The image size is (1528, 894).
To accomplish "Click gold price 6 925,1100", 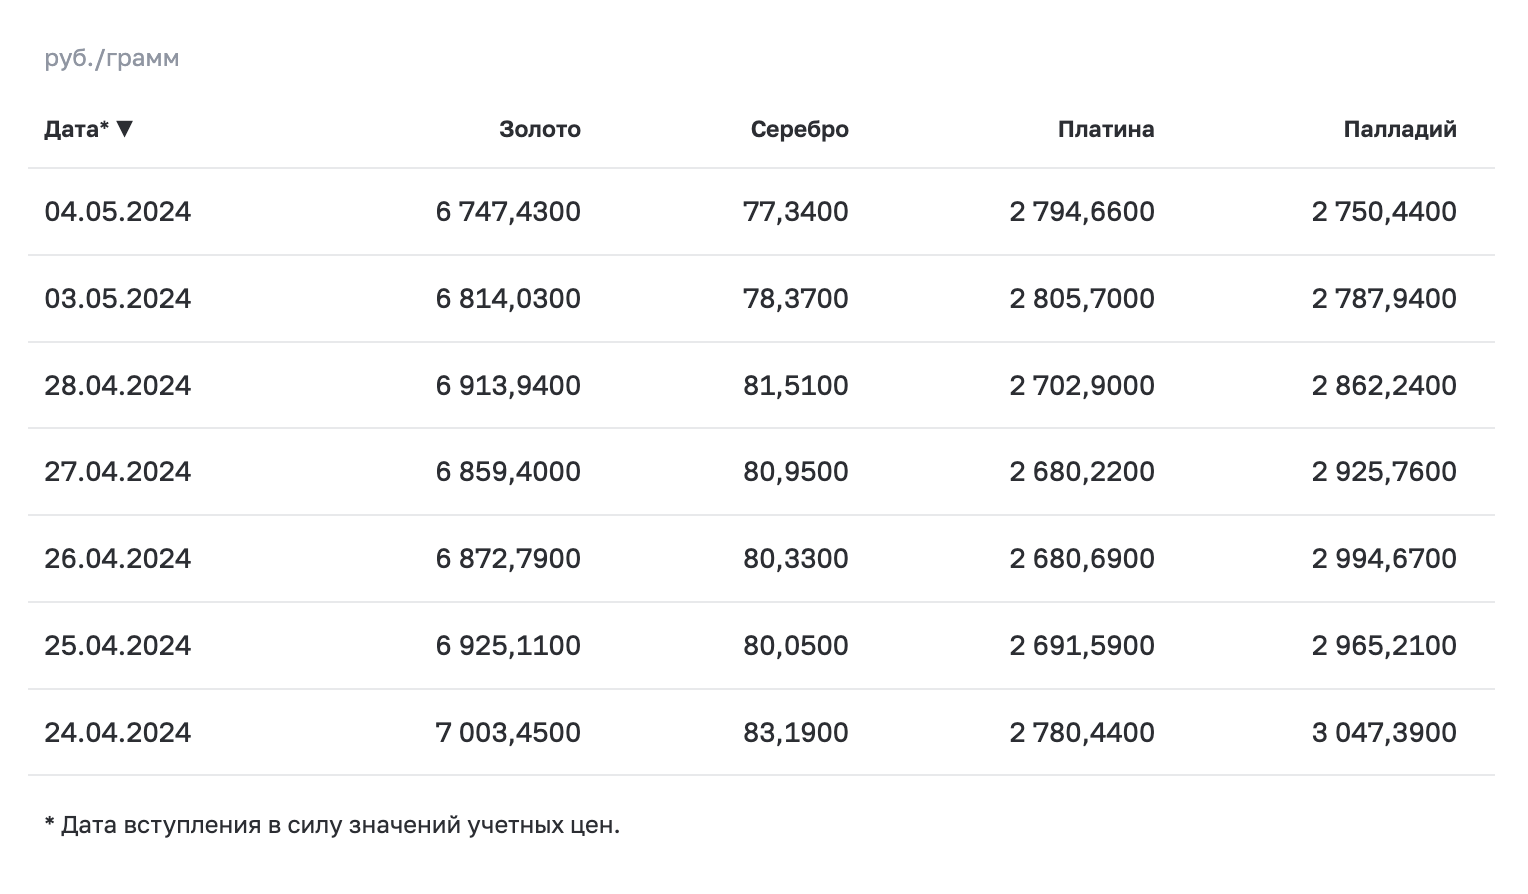I will (x=508, y=646).
